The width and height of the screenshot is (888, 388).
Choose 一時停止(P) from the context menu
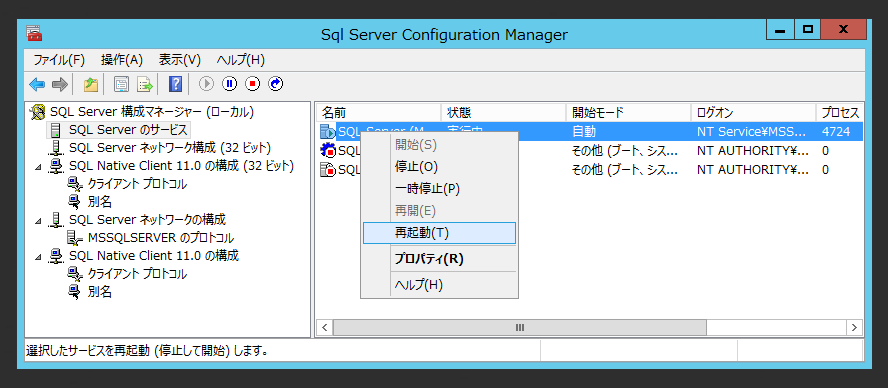439,189
